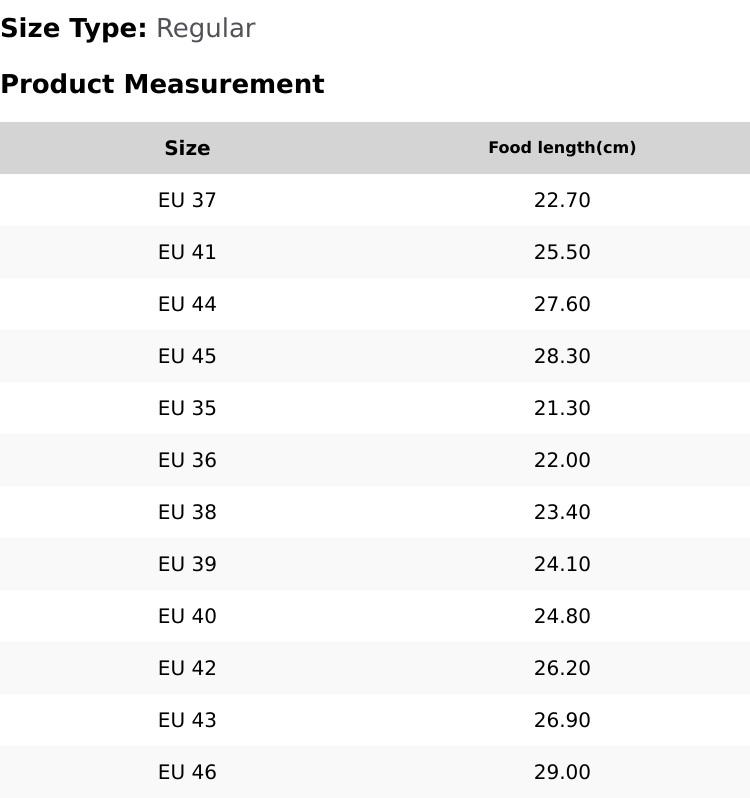The width and height of the screenshot is (750, 798).
Task: Click the 29.00 length value
Action: click(562, 772)
